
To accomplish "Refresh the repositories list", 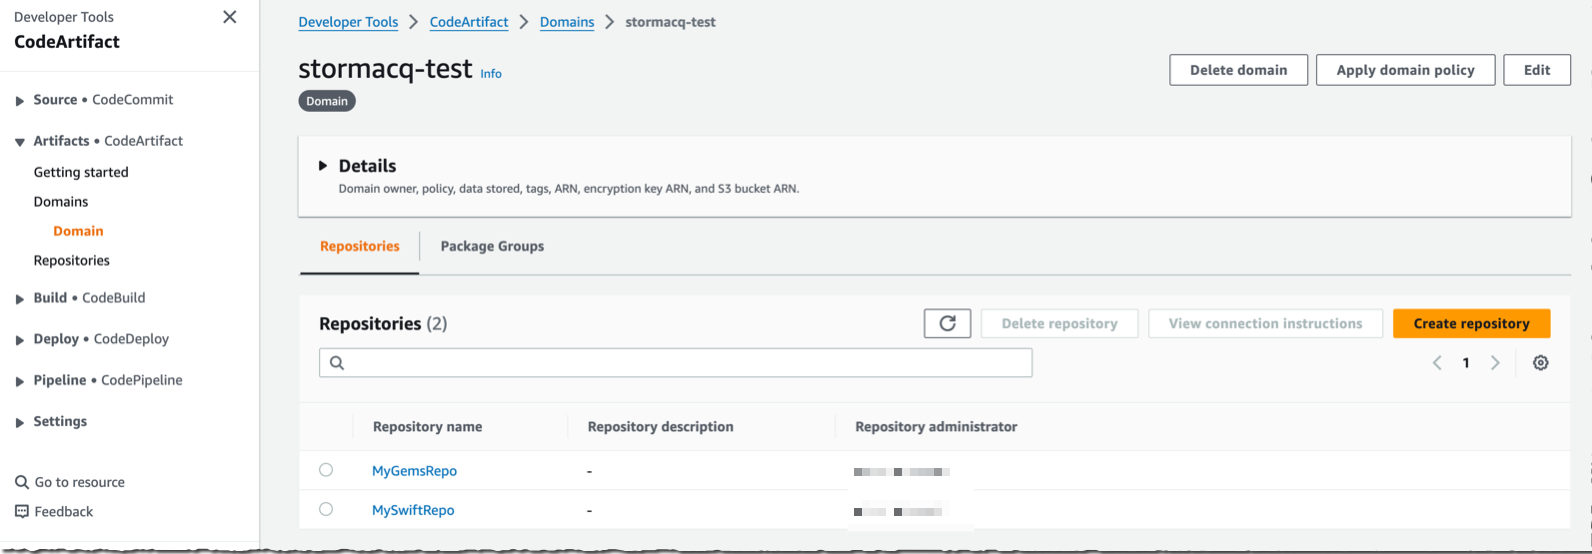I will tap(947, 323).
